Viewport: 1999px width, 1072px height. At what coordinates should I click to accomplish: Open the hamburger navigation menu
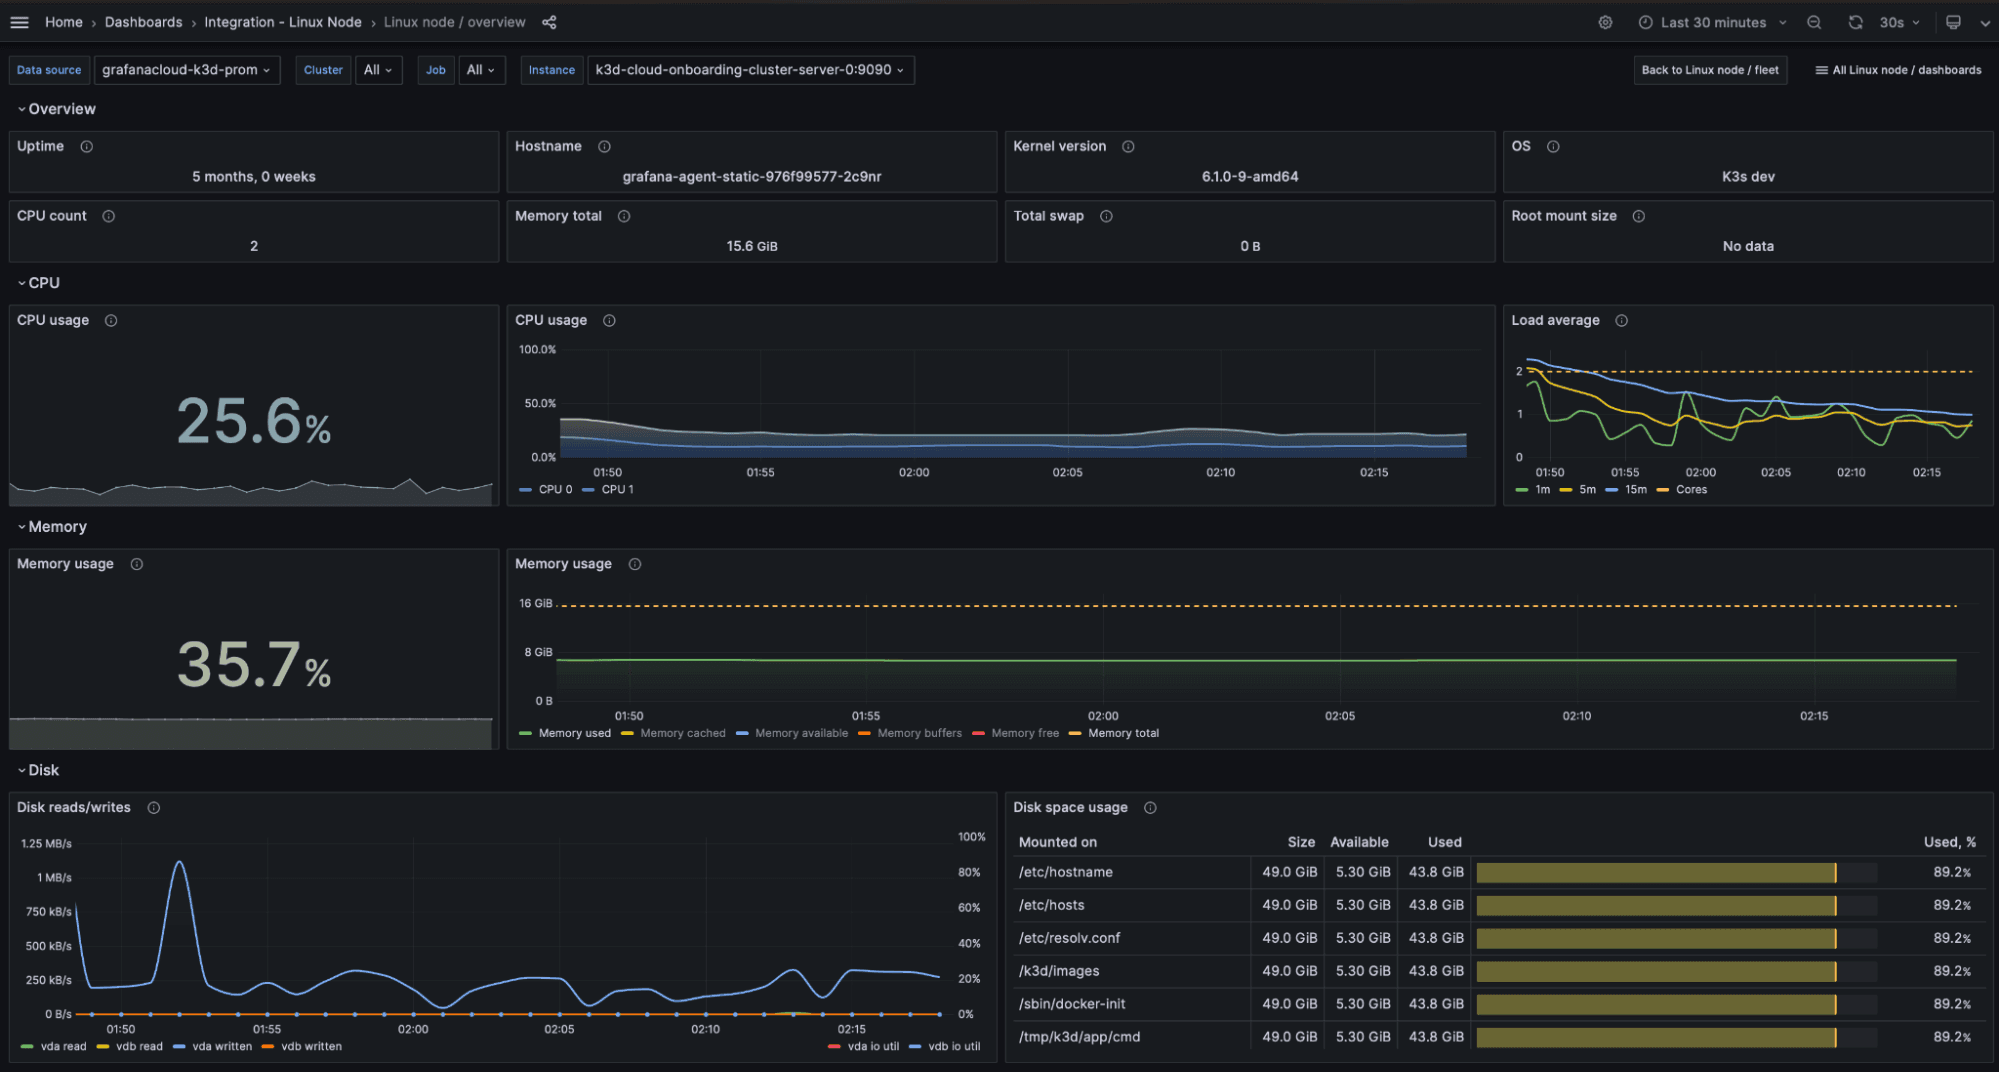[x=19, y=21]
